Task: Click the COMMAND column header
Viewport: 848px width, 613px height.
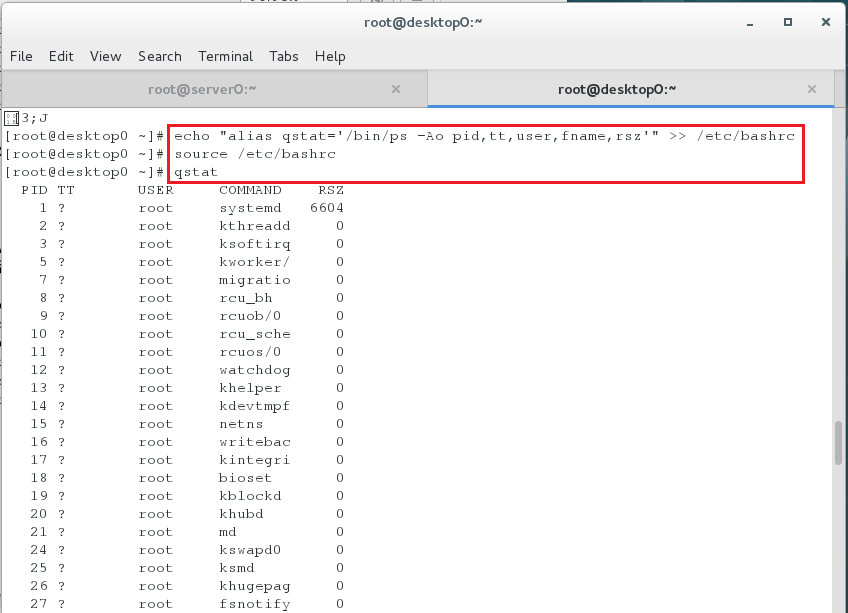Action: click(250, 190)
